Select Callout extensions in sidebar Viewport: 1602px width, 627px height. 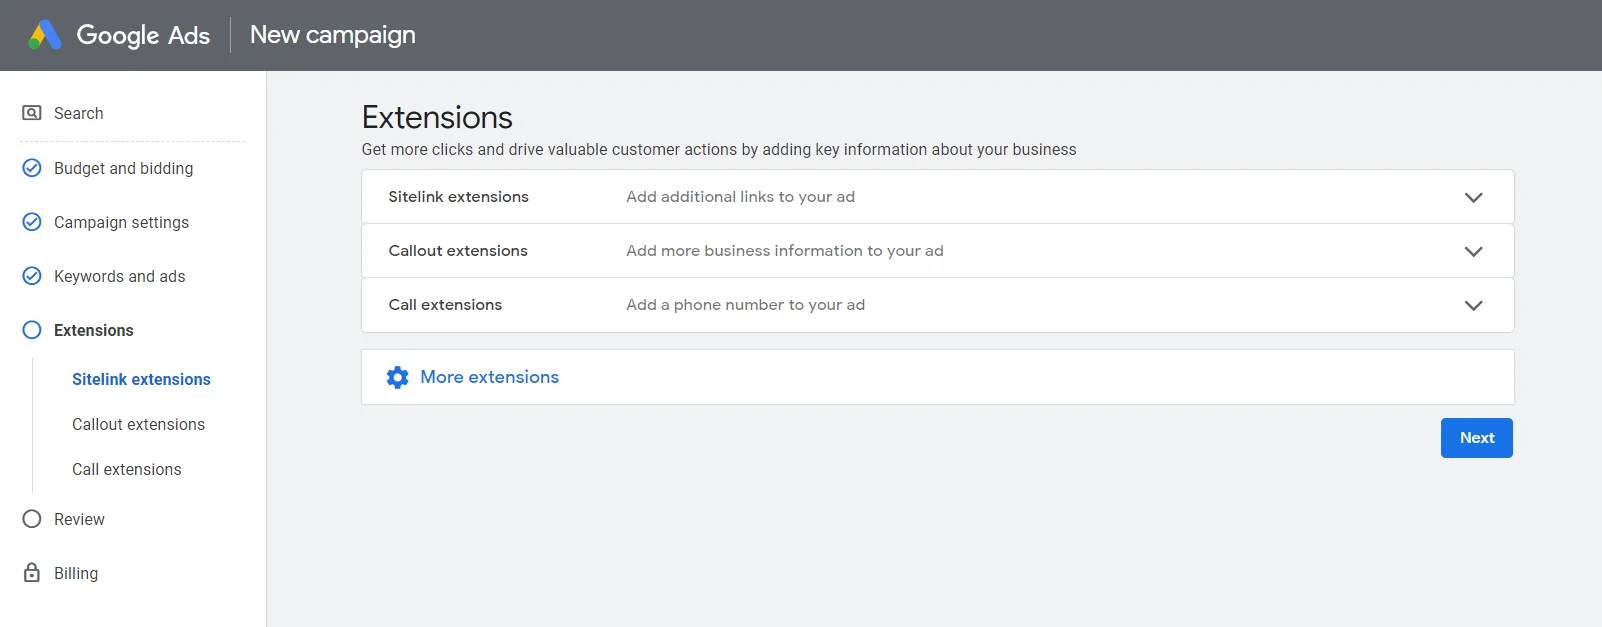tap(138, 424)
